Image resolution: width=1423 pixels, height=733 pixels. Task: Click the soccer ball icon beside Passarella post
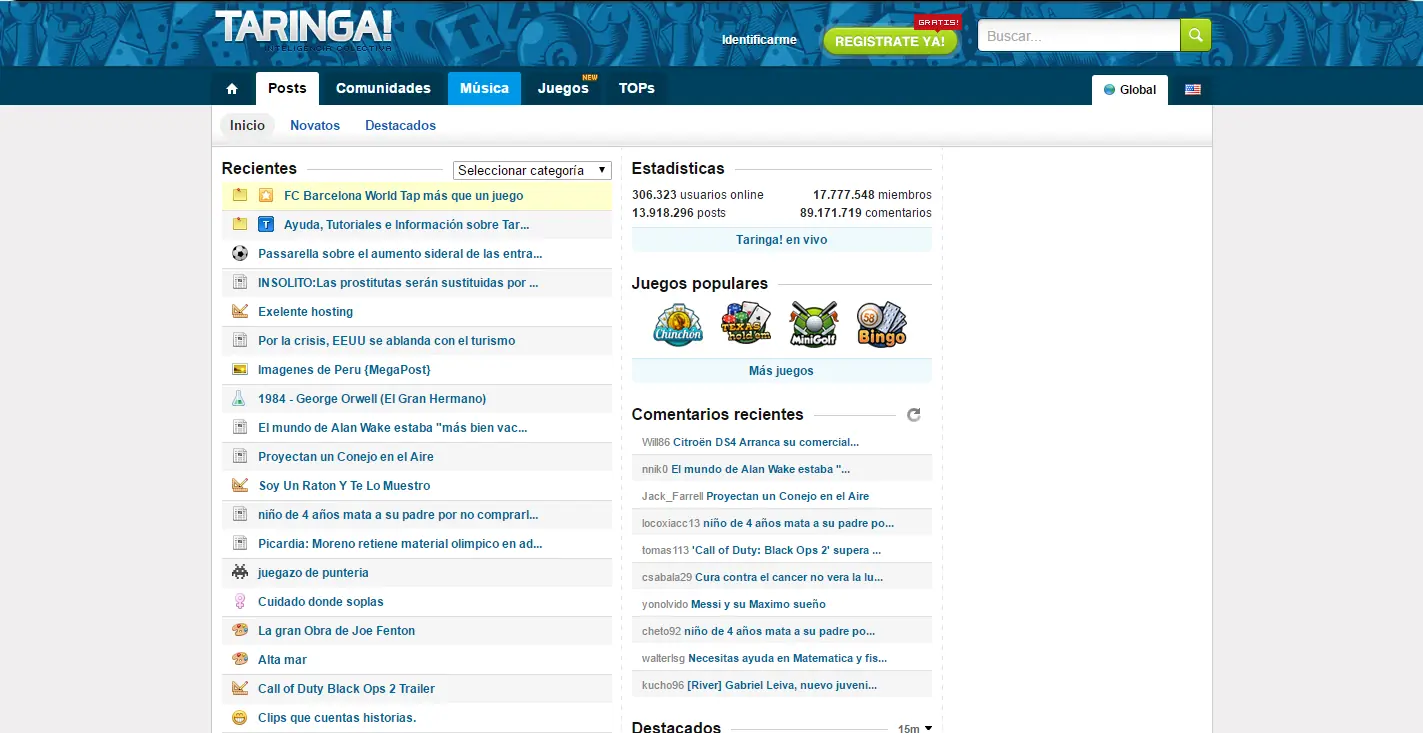(240, 253)
